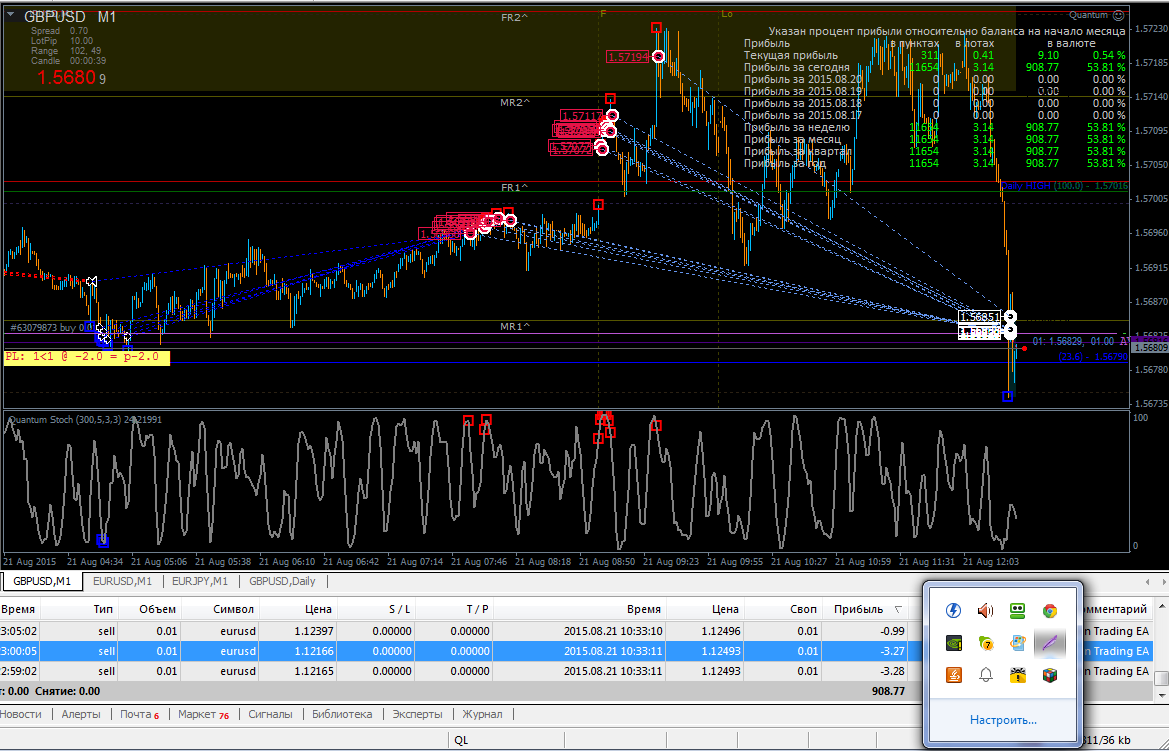Click the Quantum smiley face in chart corner
The height and width of the screenshot is (751, 1169).
pyautogui.click(x=1118, y=15)
